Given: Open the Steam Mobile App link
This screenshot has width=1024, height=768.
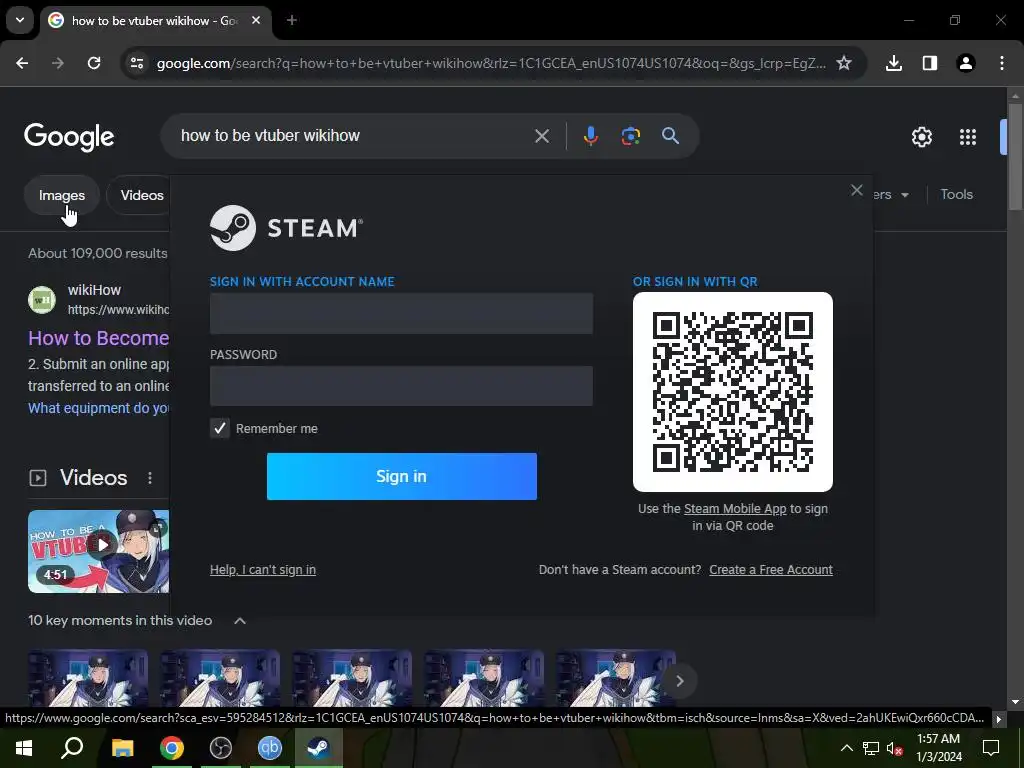Looking at the screenshot, I should click(735, 509).
